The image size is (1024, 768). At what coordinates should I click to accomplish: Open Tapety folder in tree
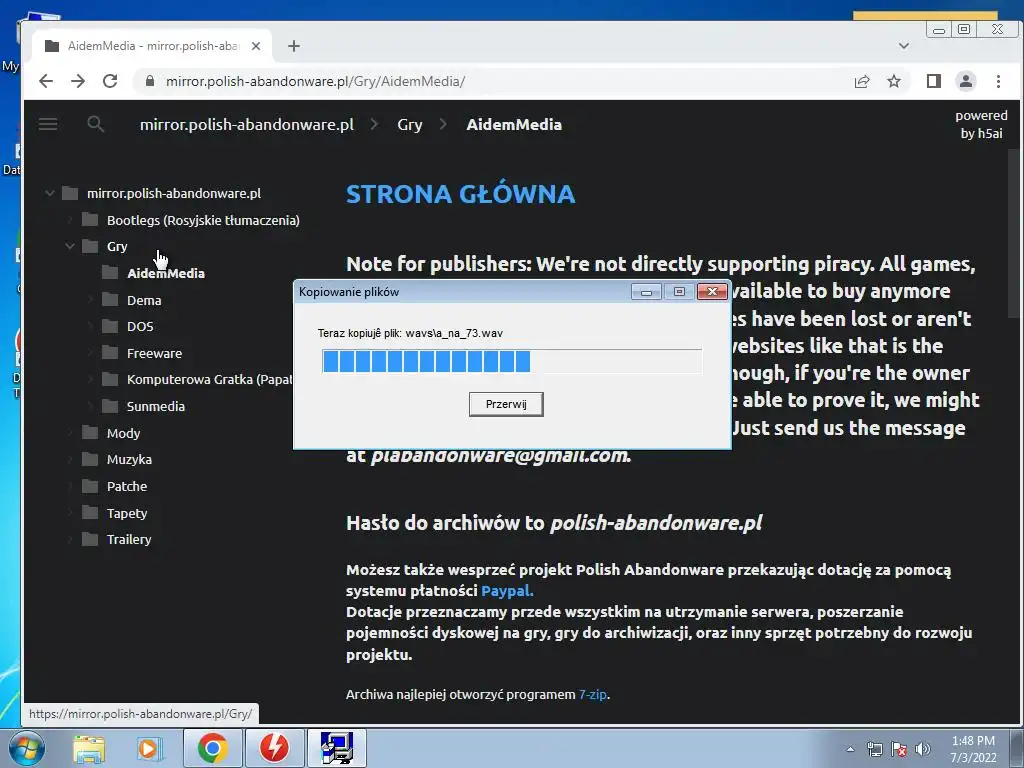(127, 513)
